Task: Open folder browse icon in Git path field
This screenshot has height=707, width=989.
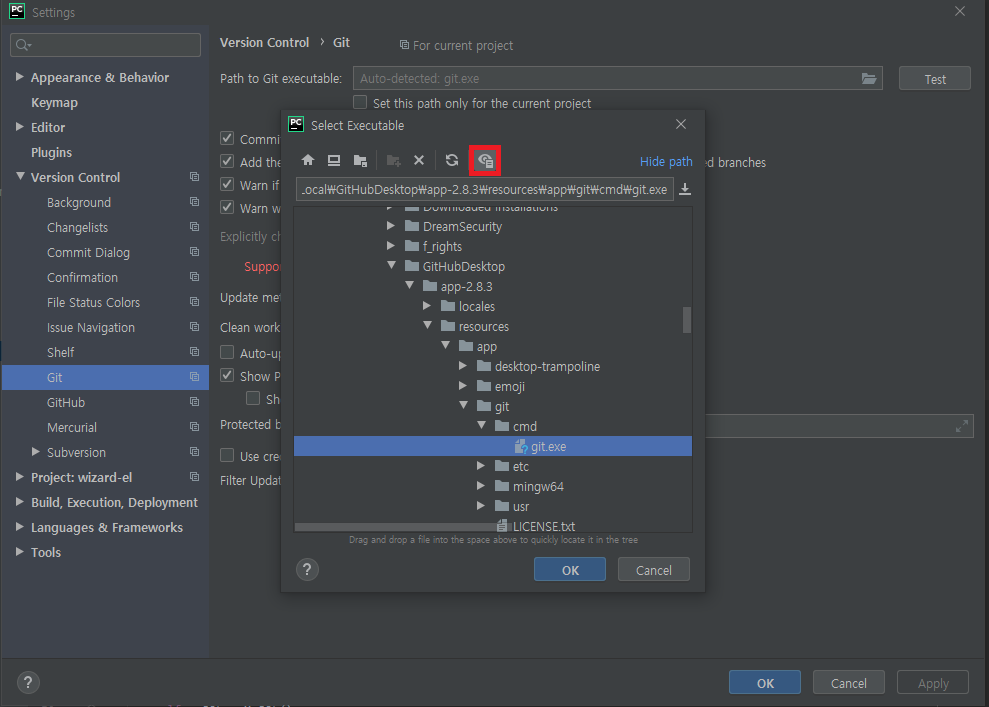Action: tap(869, 78)
